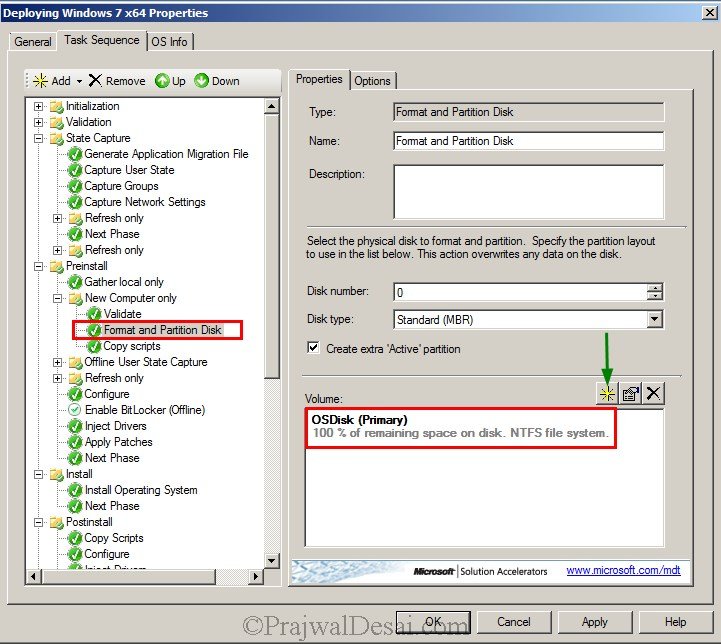This screenshot has width=721, height=644.
Task: Collapse the State Capture group
Action: pyautogui.click(x=39, y=138)
